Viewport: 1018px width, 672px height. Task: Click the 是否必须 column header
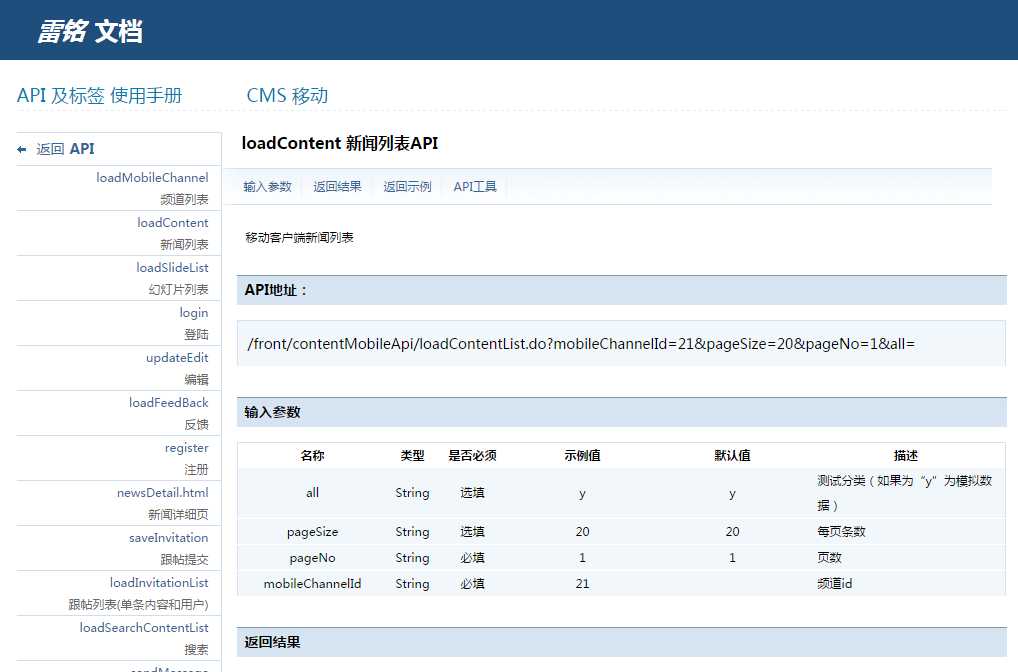click(x=472, y=456)
